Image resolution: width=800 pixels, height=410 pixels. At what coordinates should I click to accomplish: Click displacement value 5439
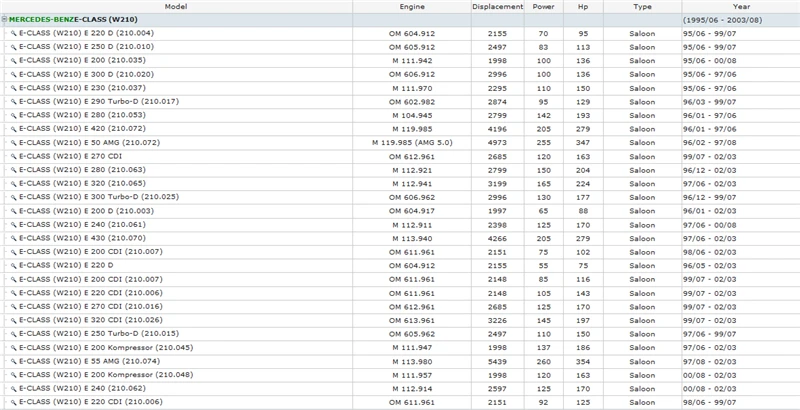coord(497,362)
